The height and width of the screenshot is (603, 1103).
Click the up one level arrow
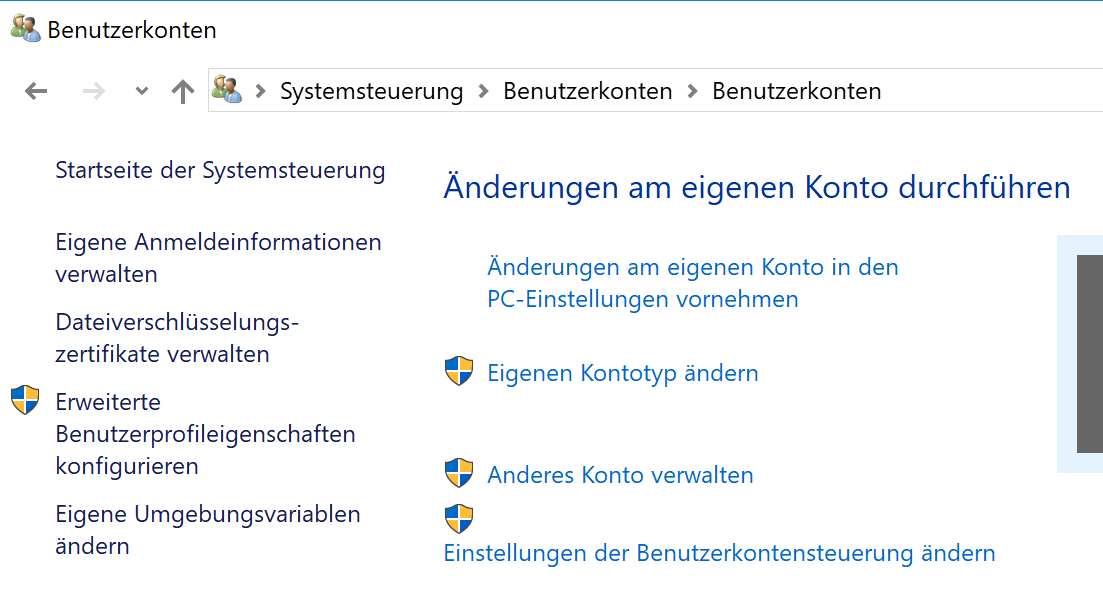pyautogui.click(x=182, y=92)
